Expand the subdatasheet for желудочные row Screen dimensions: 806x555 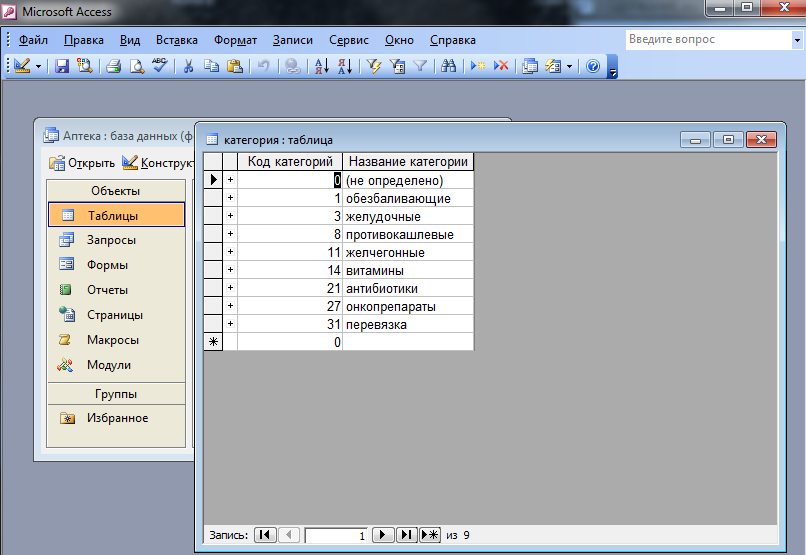[230, 216]
